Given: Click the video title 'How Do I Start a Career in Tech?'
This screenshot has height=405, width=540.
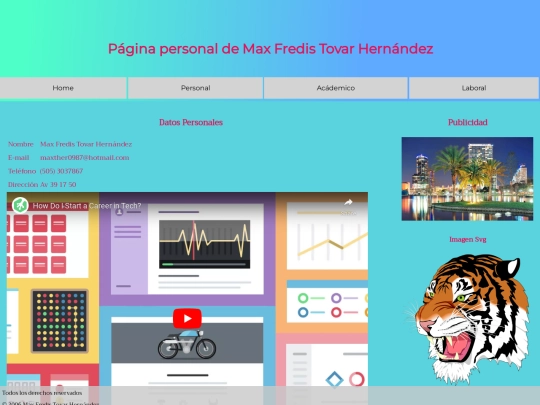Looking at the screenshot, I should 87,206.
